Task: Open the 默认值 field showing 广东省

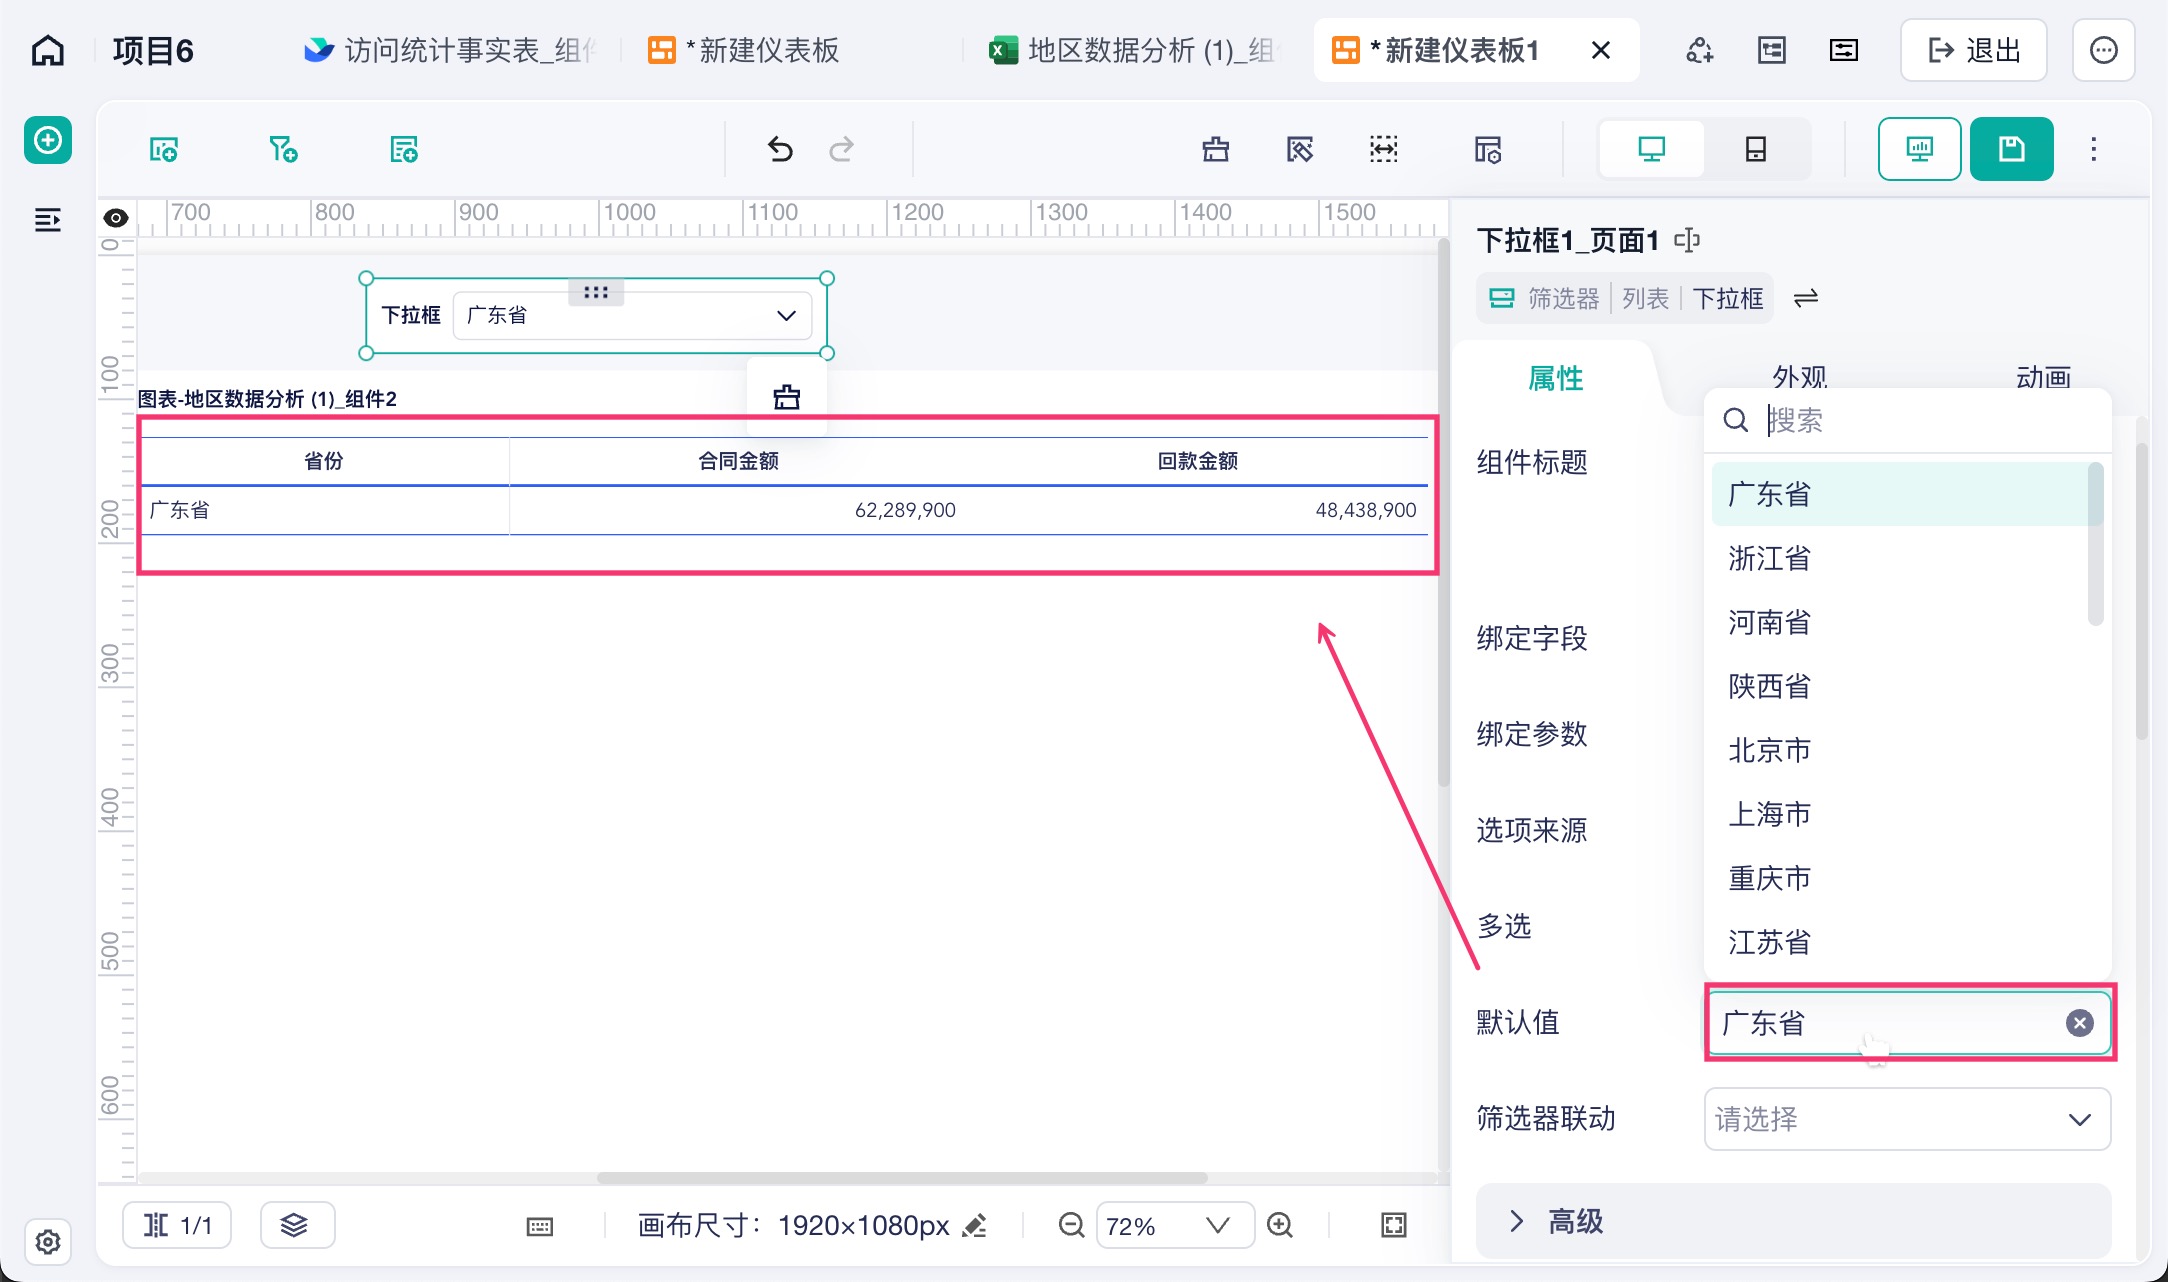Action: pyautogui.click(x=1909, y=1023)
